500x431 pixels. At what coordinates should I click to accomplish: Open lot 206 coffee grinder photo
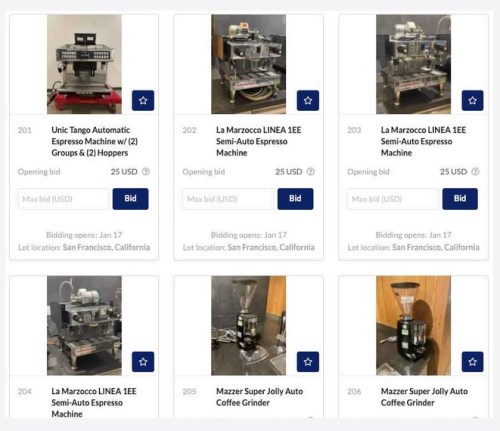413,325
